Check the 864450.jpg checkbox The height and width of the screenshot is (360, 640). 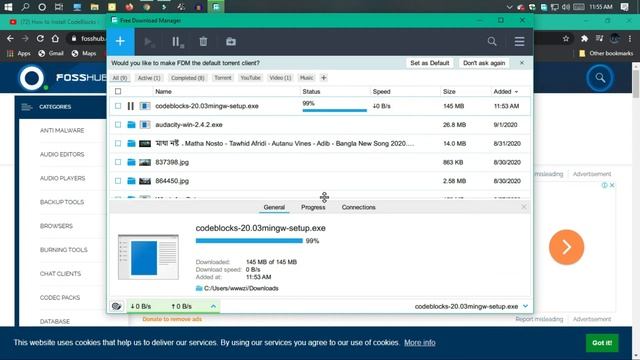[118, 181]
